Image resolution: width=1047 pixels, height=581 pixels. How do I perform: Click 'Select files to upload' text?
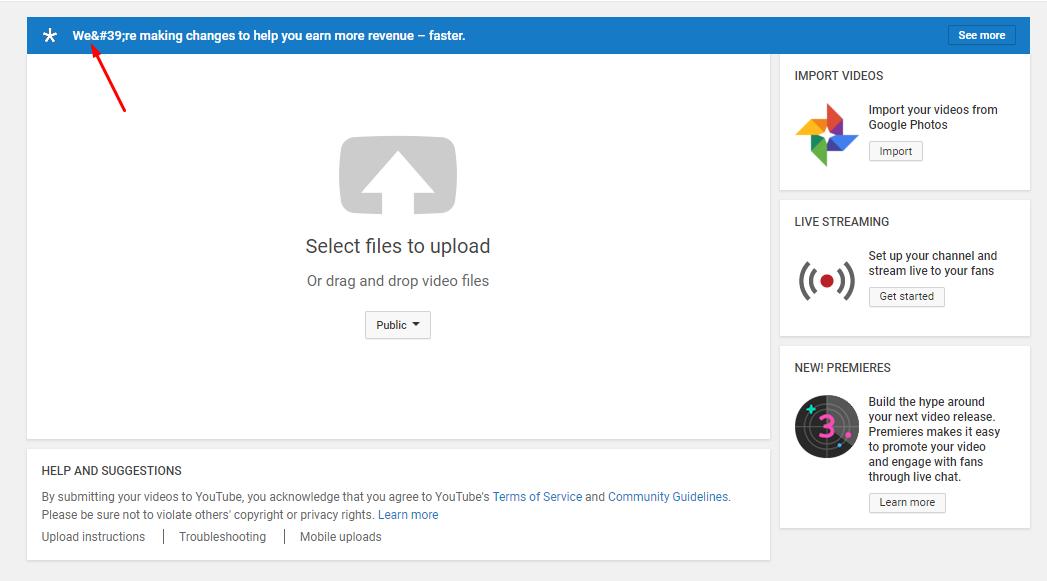click(398, 246)
